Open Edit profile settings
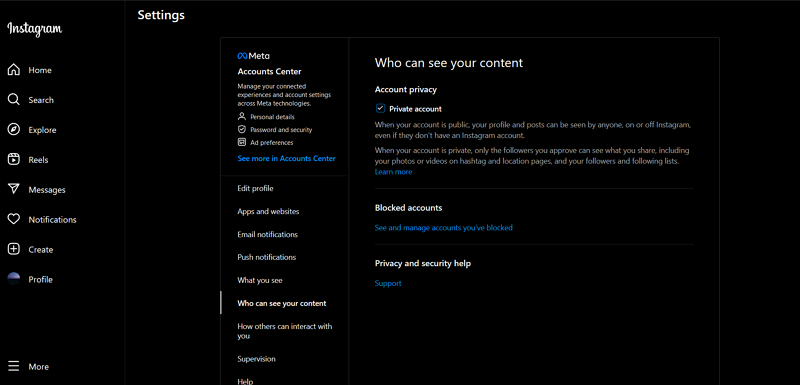 (x=255, y=189)
